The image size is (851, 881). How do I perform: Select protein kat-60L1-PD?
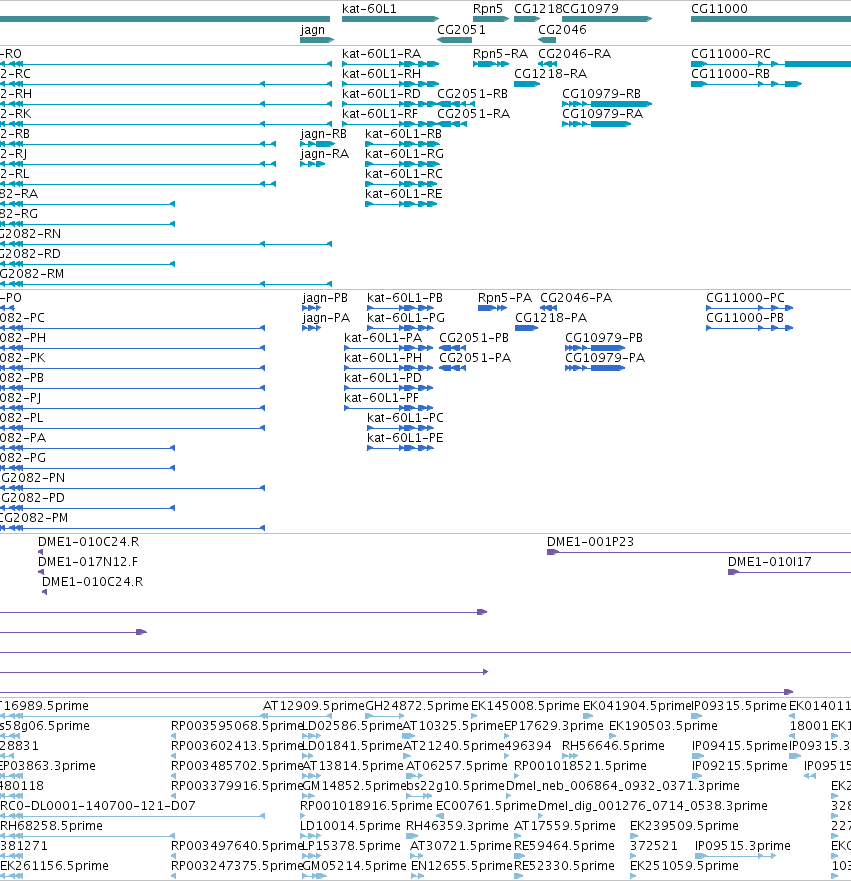point(383,378)
